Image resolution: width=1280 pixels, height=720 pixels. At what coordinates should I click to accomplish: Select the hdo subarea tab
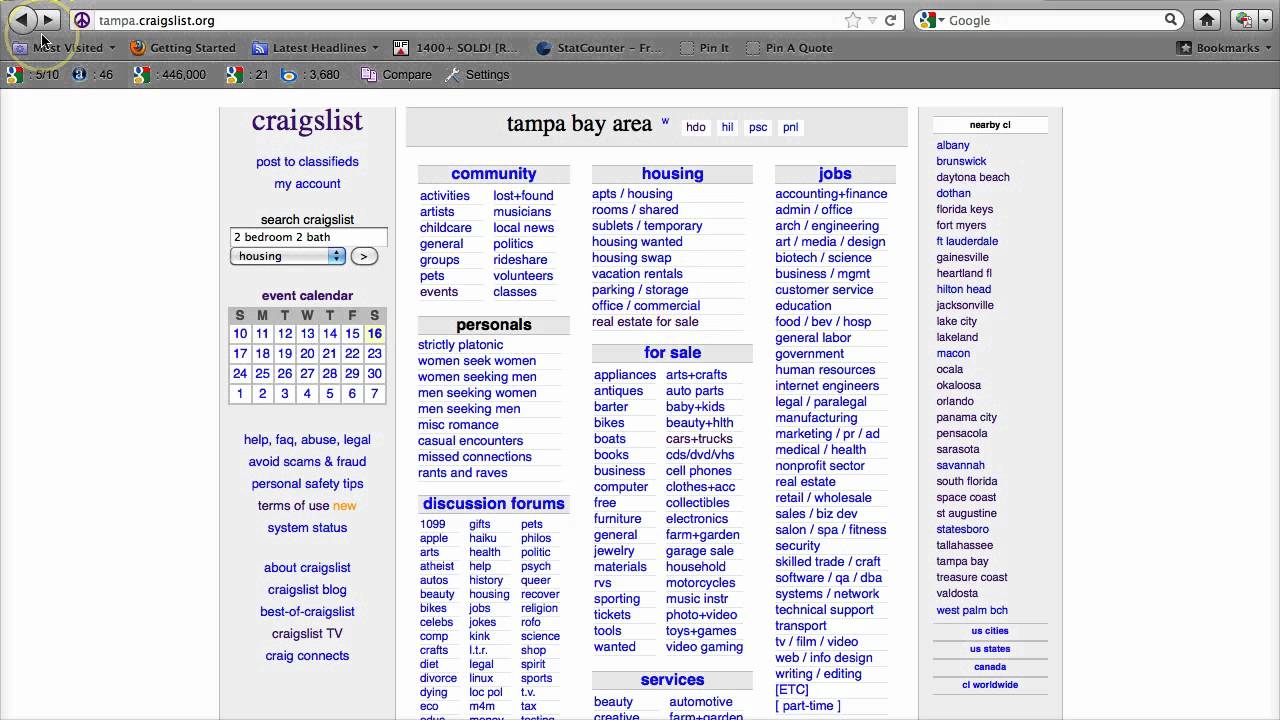[696, 127]
